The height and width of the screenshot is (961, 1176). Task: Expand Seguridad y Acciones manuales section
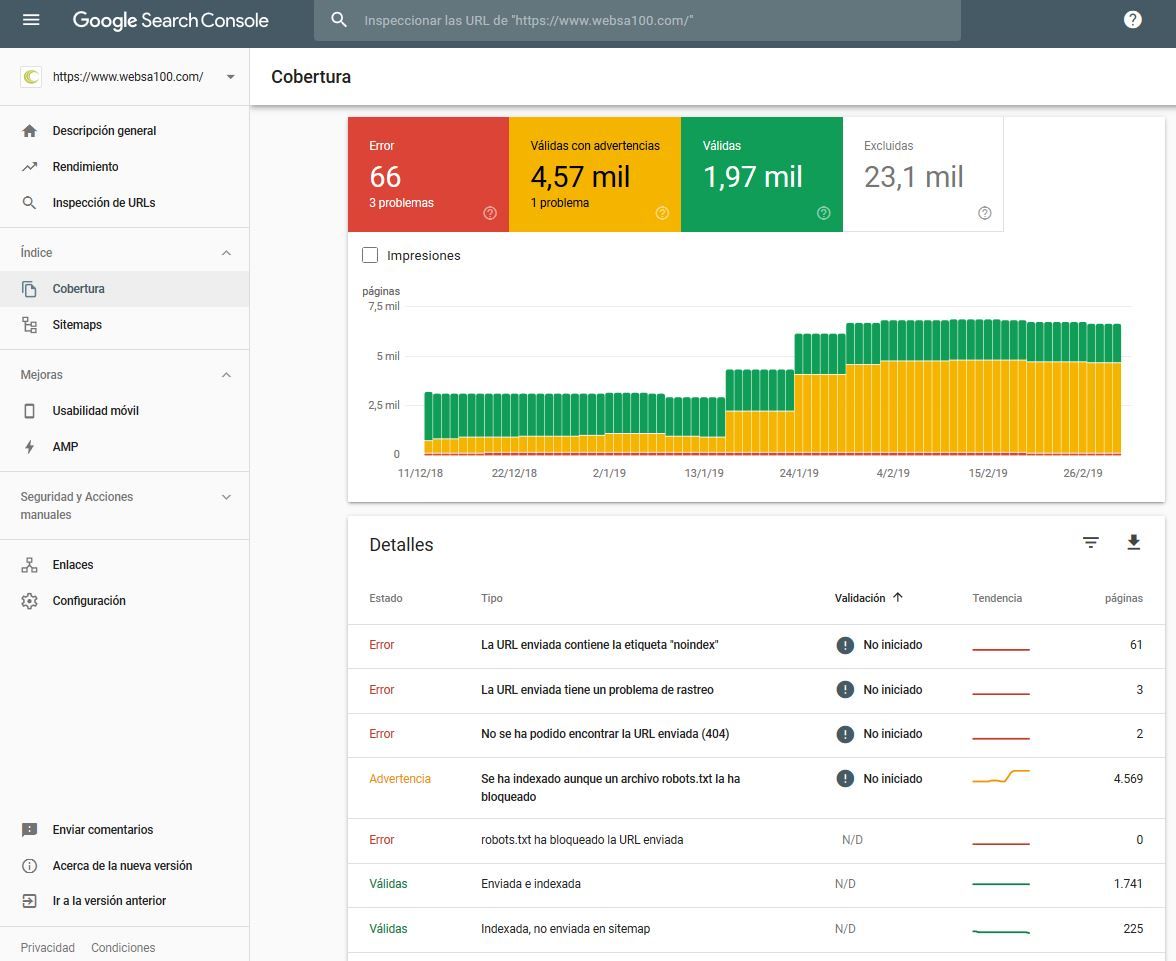click(226, 497)
